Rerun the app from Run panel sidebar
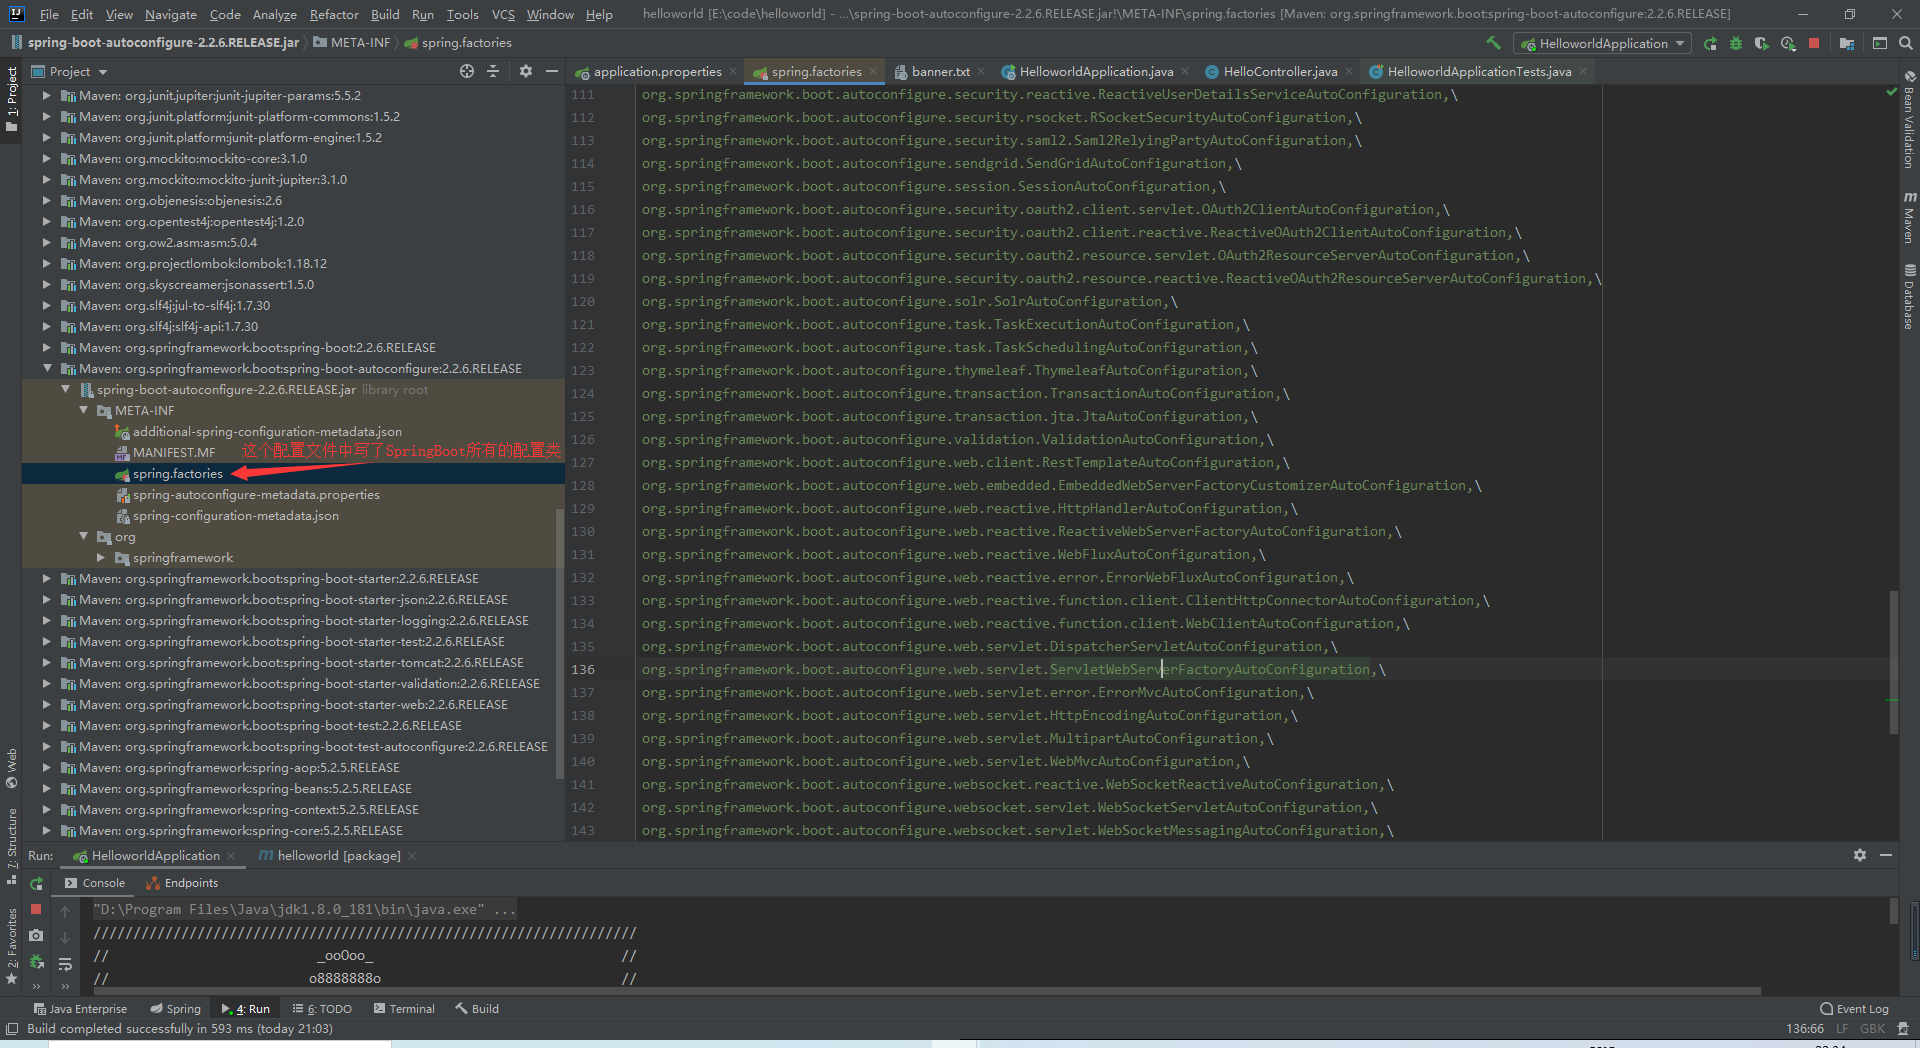The width and height of the screenshot is (1920, 1048). click(36, 883)
